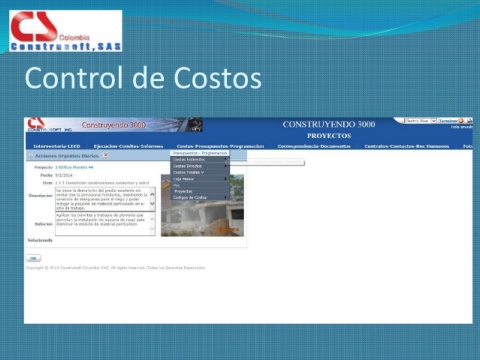Click the orange Terminar icon at top right
The image size is (480, 360).
[461, 121]
